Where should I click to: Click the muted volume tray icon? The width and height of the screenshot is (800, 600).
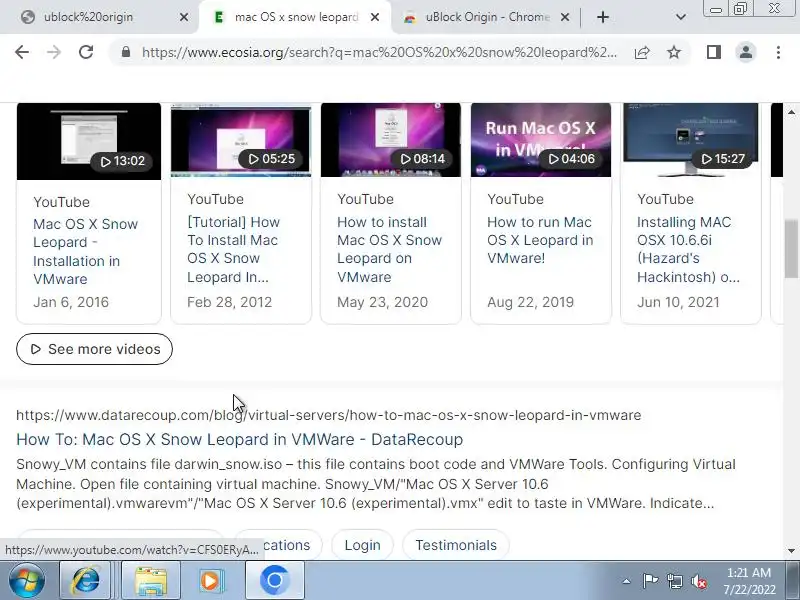(699, 581)
